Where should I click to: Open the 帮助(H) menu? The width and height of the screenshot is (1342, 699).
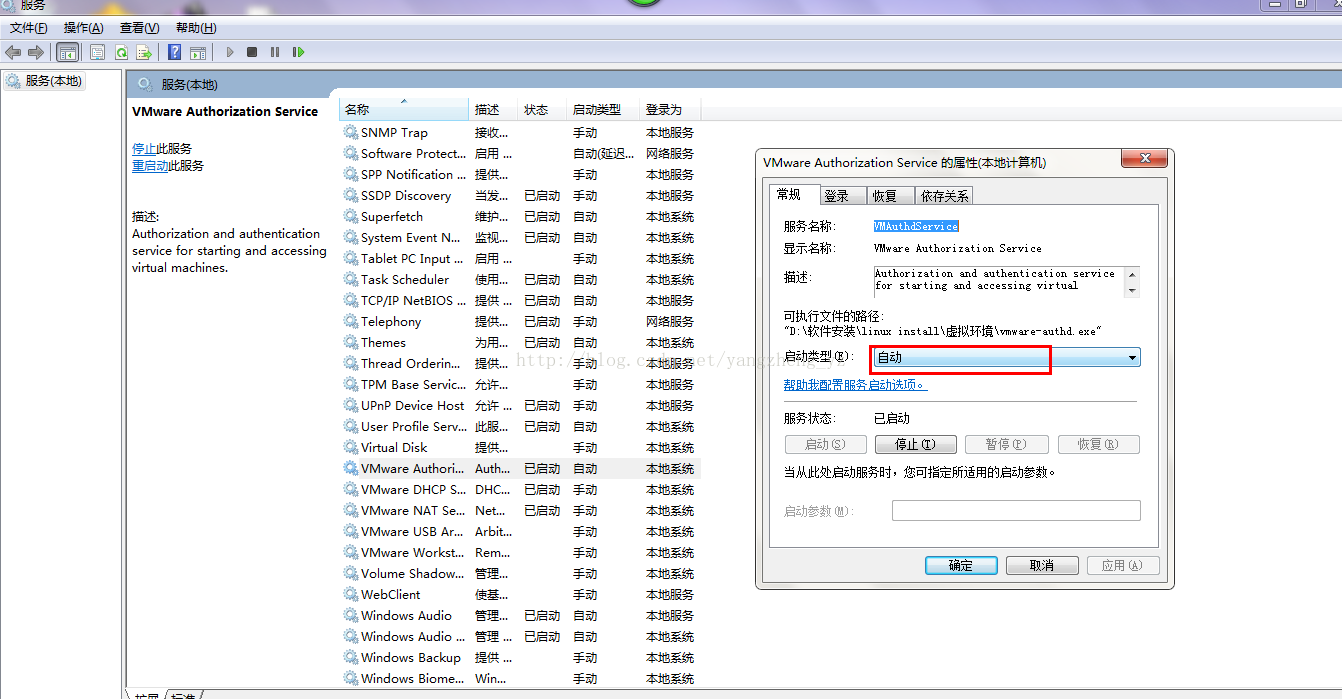(x=196, y=28)
